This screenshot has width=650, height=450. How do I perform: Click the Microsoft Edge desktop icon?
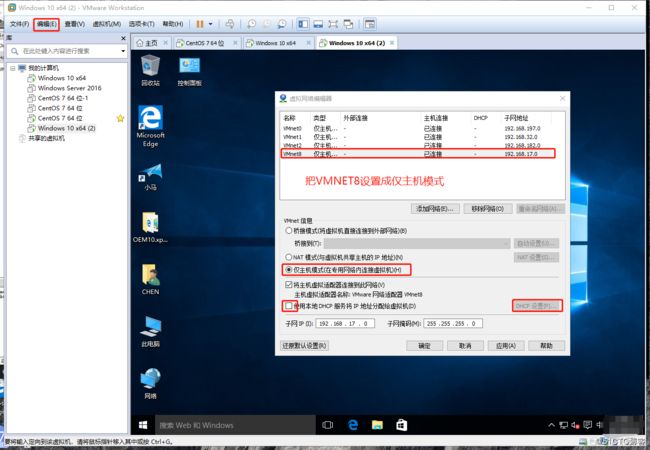150,126
